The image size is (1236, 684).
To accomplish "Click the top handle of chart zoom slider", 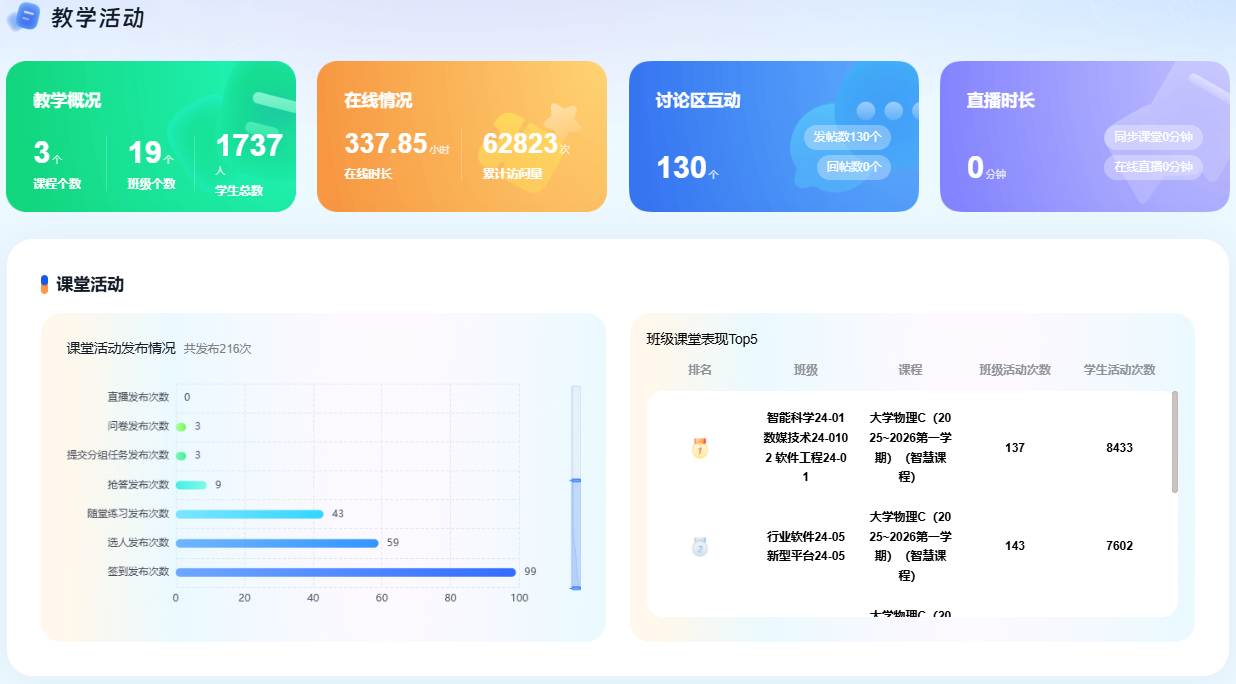I will 576,481.
